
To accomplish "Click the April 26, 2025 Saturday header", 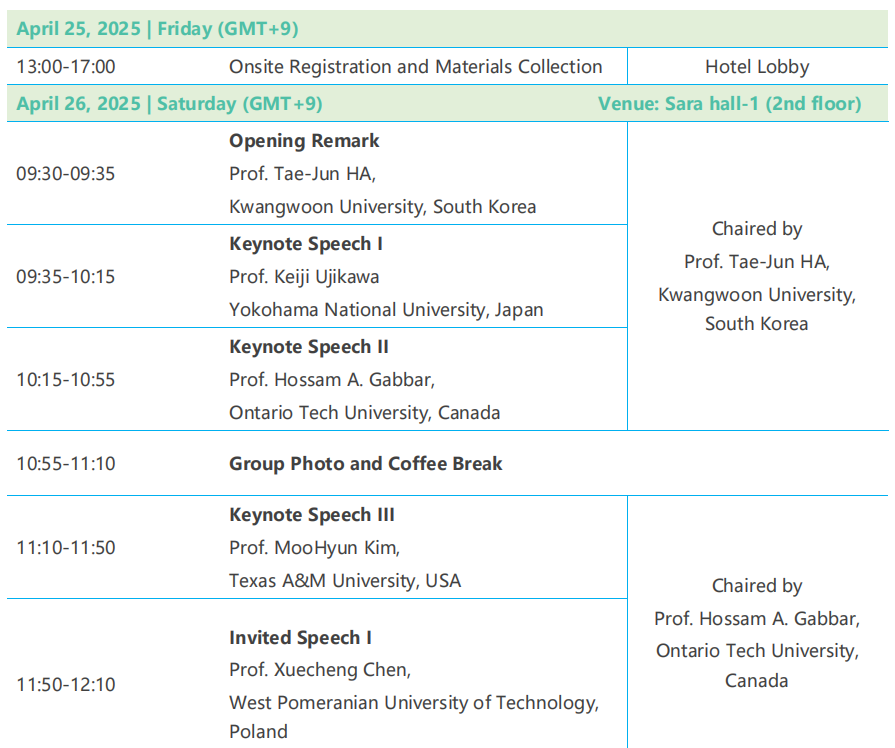I will (170, 104).
